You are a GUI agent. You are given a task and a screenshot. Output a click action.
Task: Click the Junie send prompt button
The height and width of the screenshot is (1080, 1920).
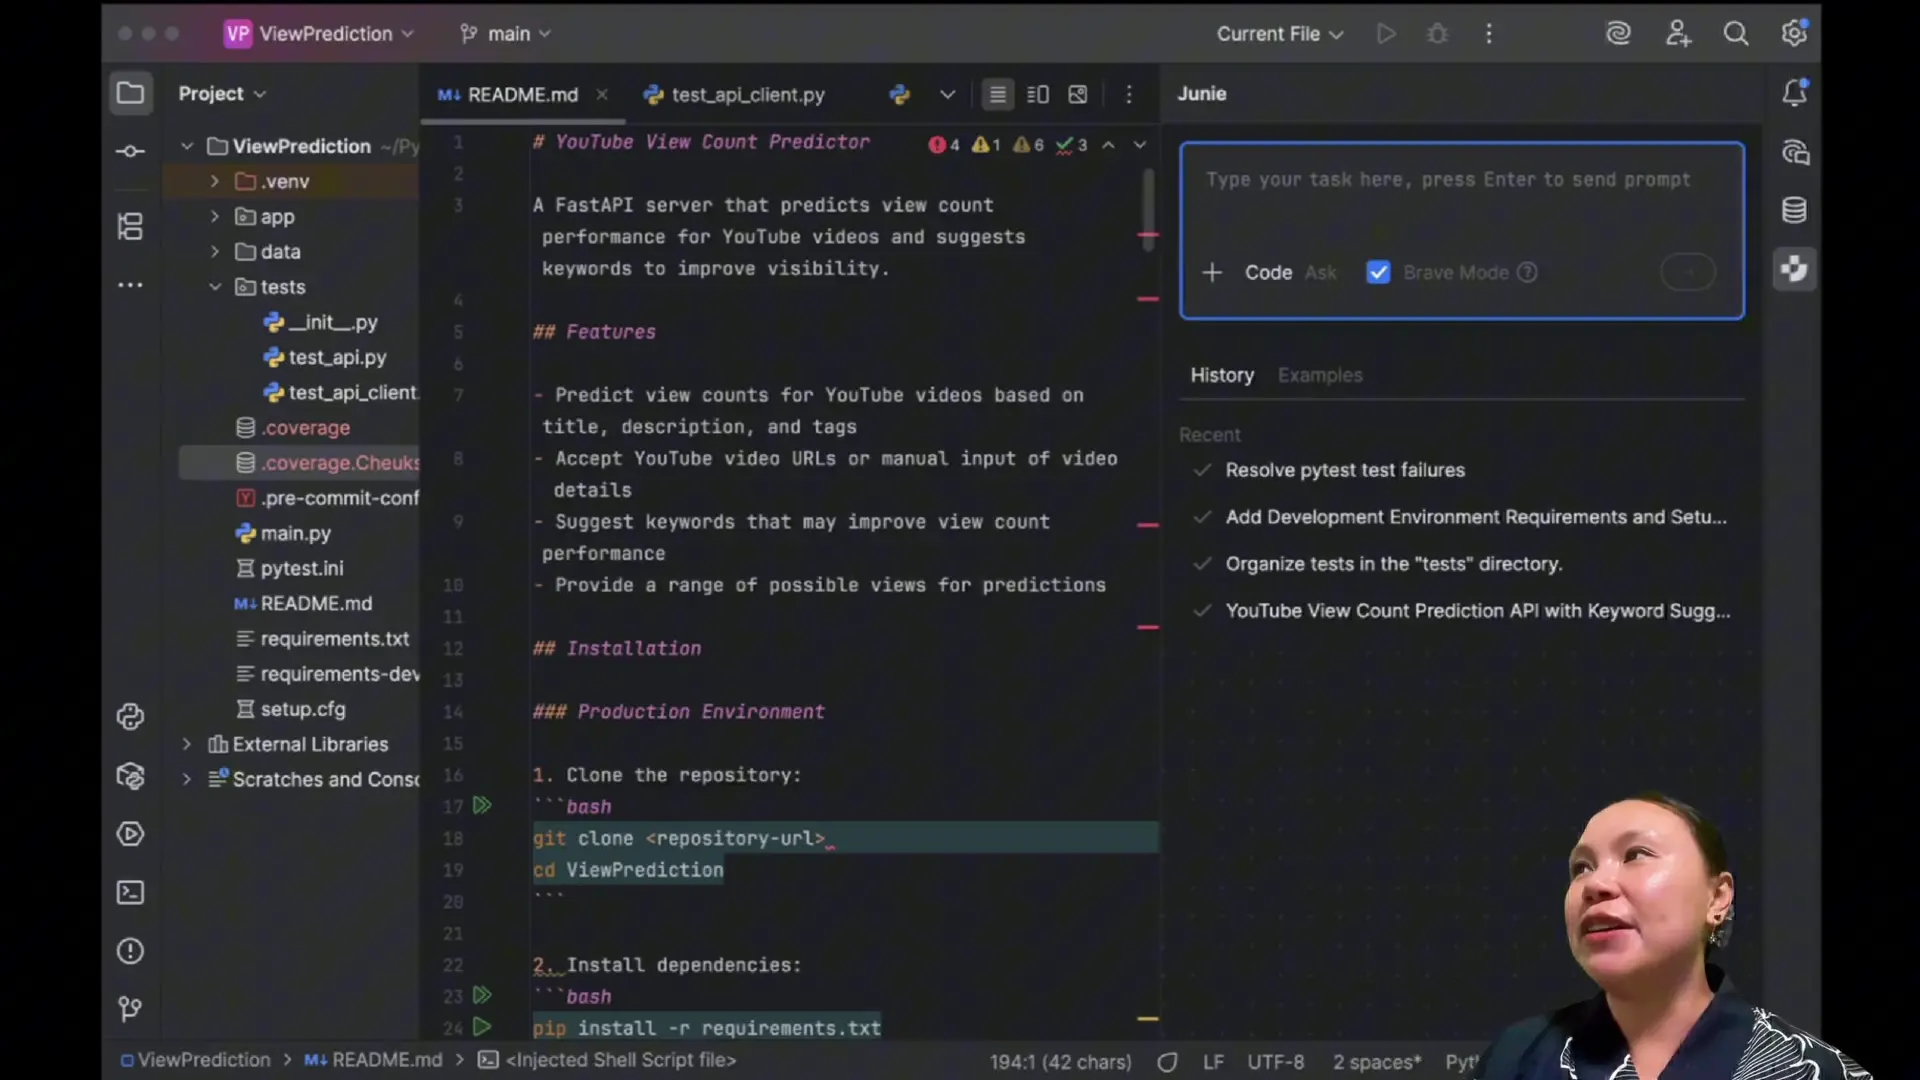pos(1688,272)
